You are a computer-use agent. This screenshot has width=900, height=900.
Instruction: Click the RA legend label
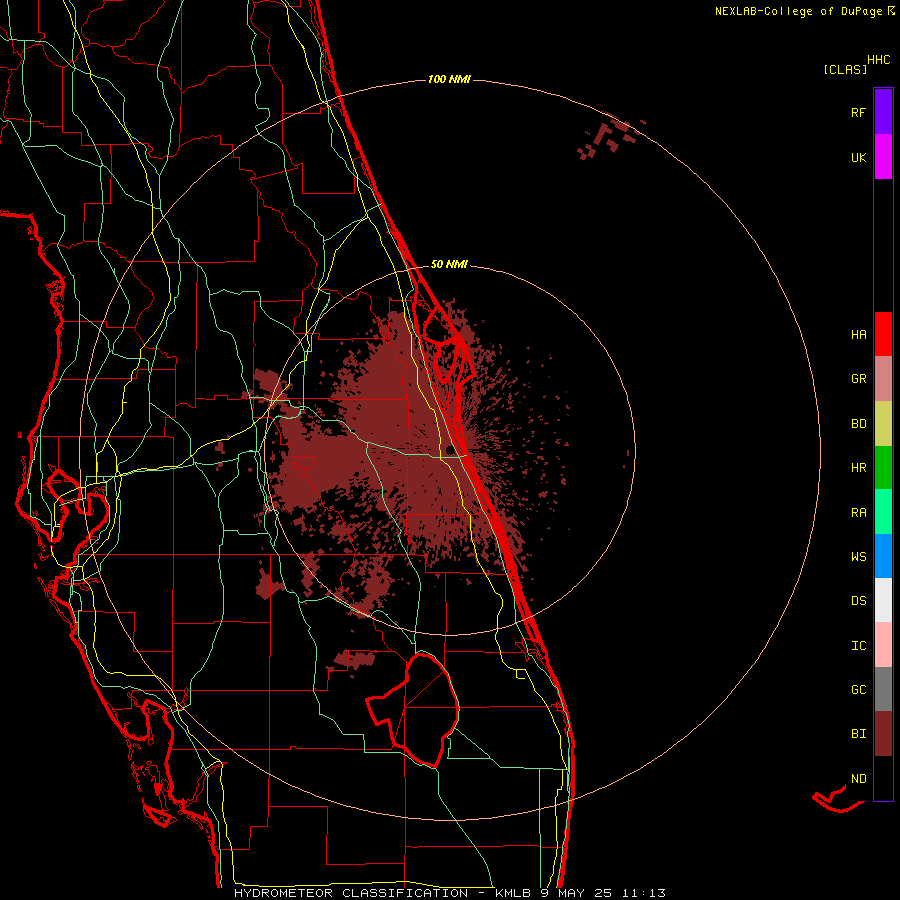pyautogui.click(x=859, y=513)
